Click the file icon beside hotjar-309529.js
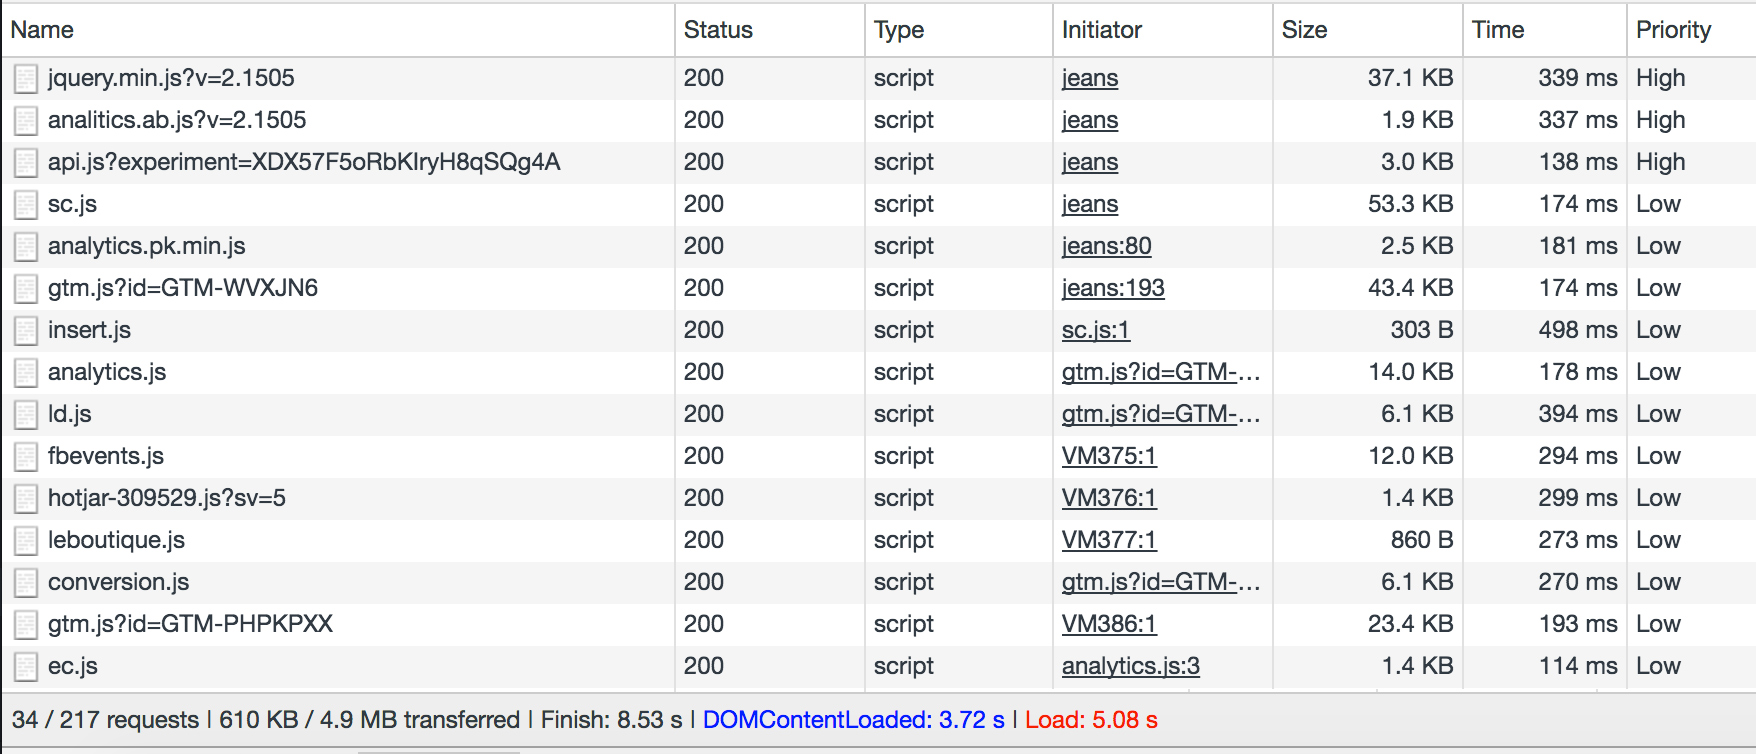This screenshot has width=1756, height=754. coord(26,499)
